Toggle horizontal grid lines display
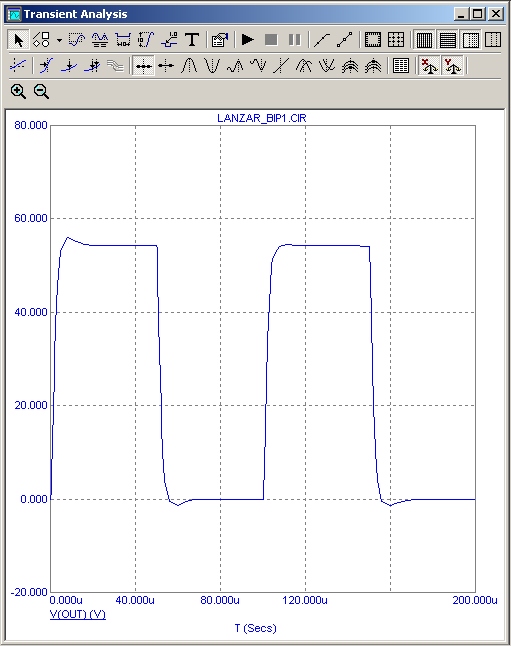Screen dimensions: 511x646 (448, 40)
